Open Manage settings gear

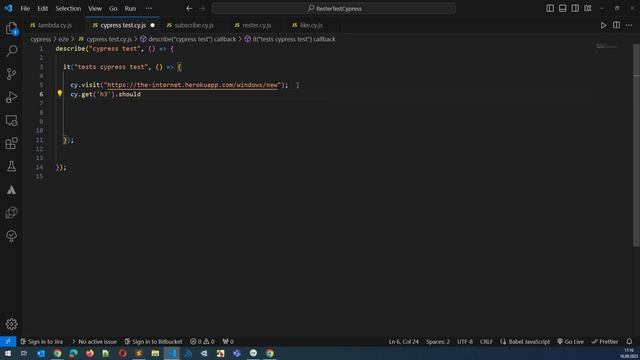(x=11, y=324)
